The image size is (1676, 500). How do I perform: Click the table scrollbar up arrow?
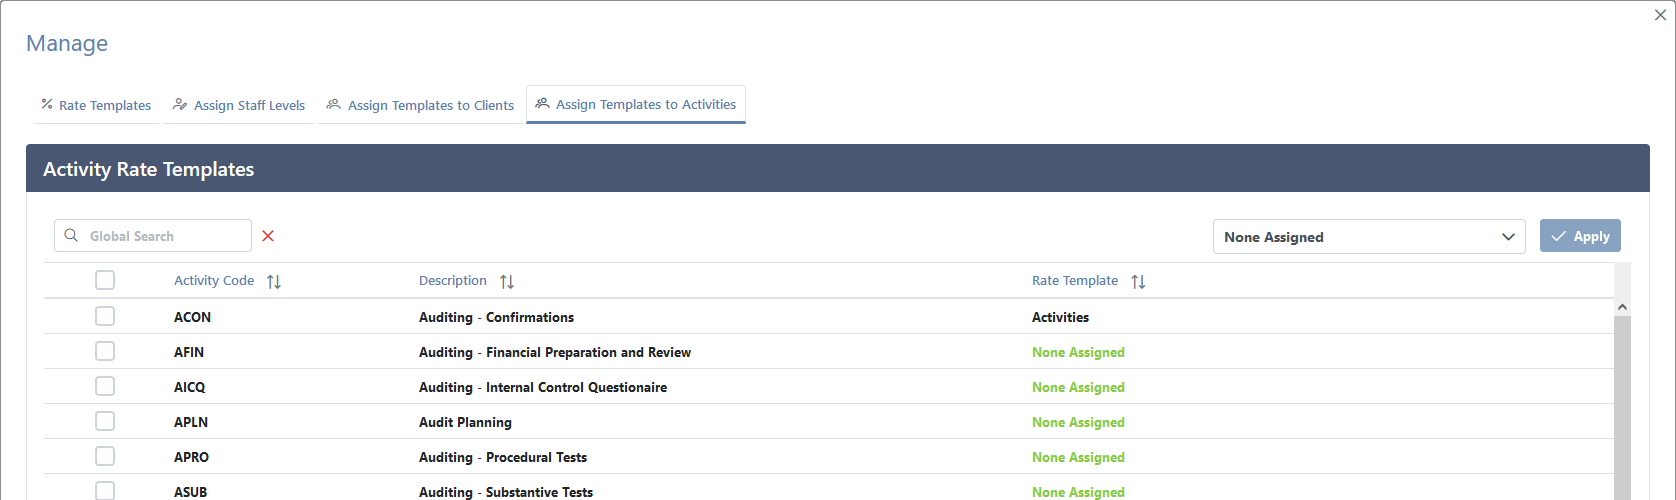1622,307
